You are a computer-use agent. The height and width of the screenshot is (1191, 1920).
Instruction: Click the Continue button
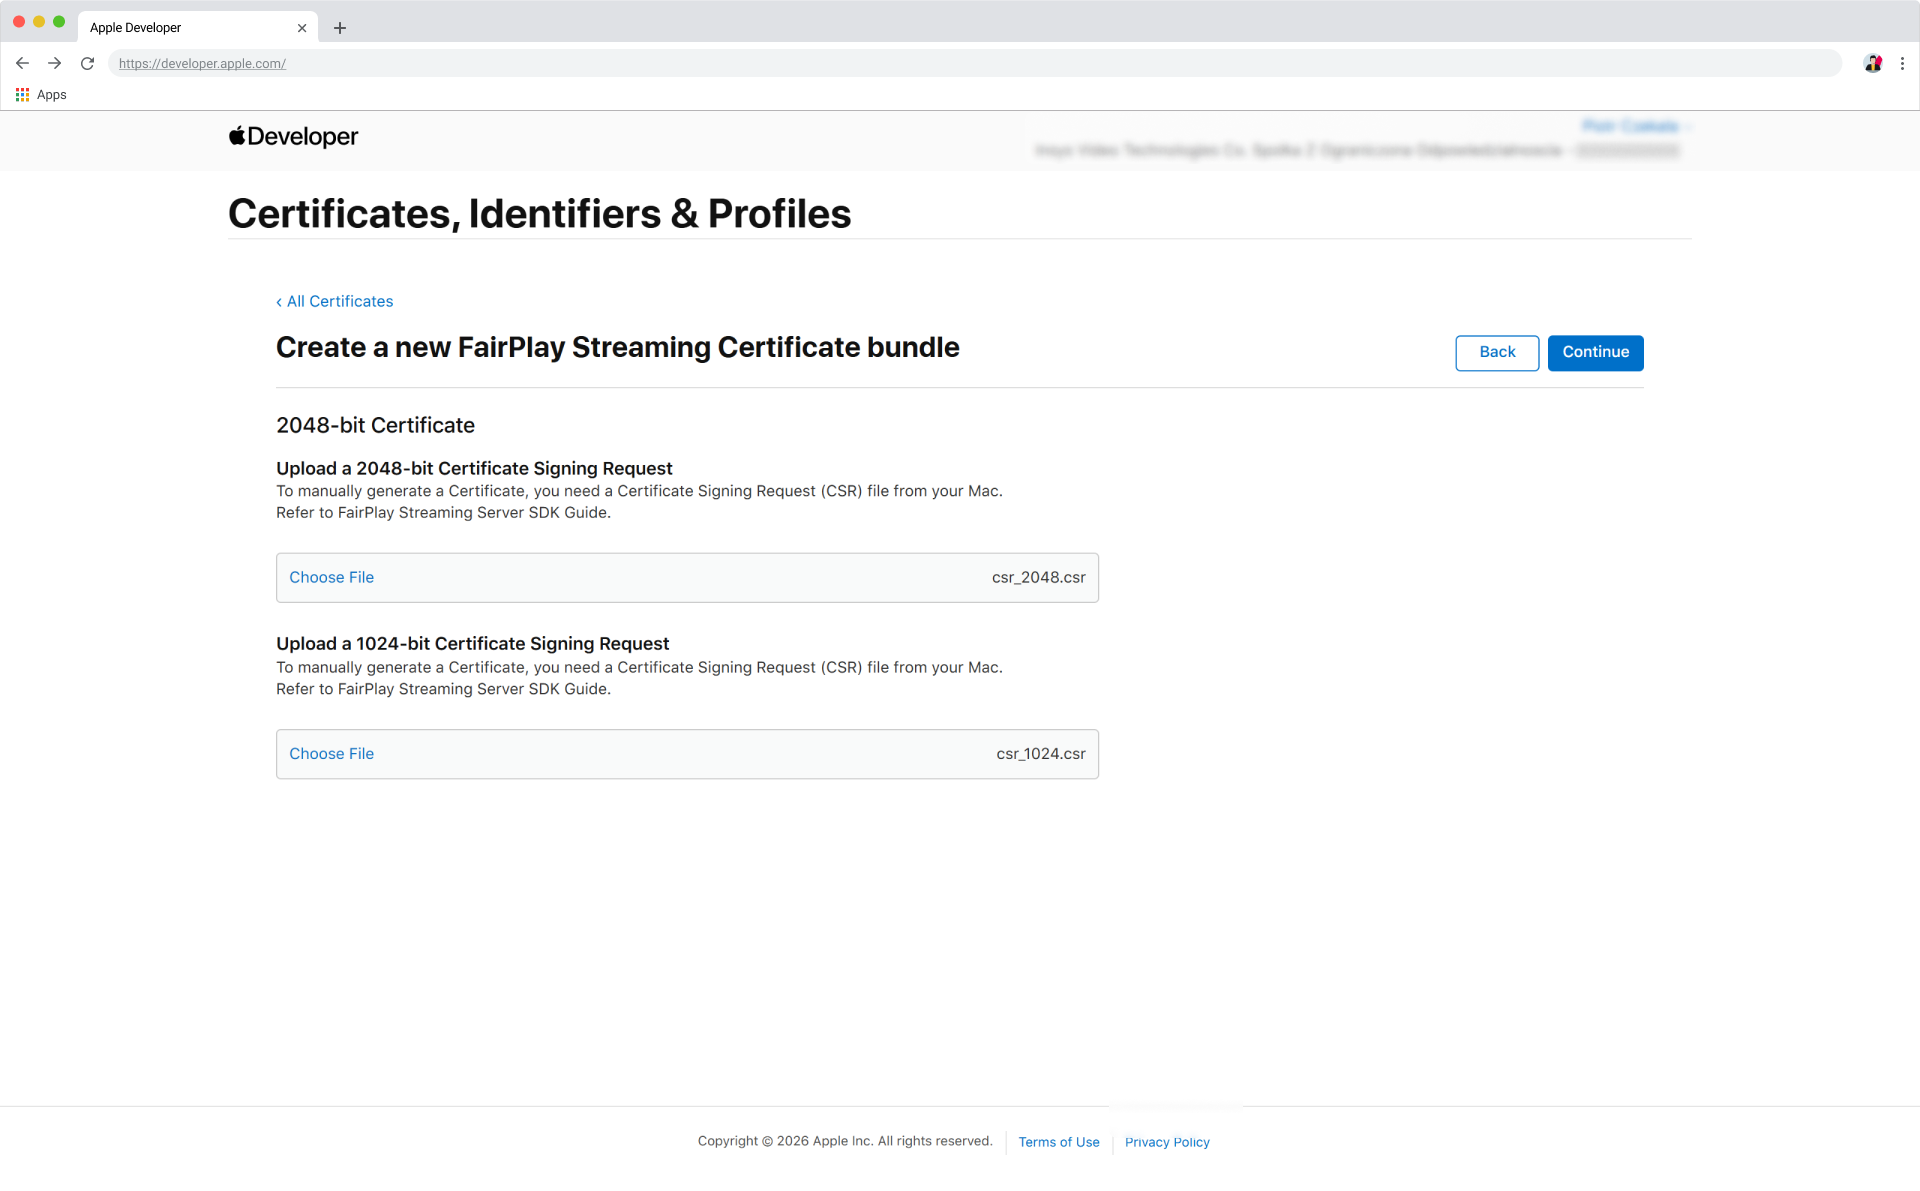1595,352
